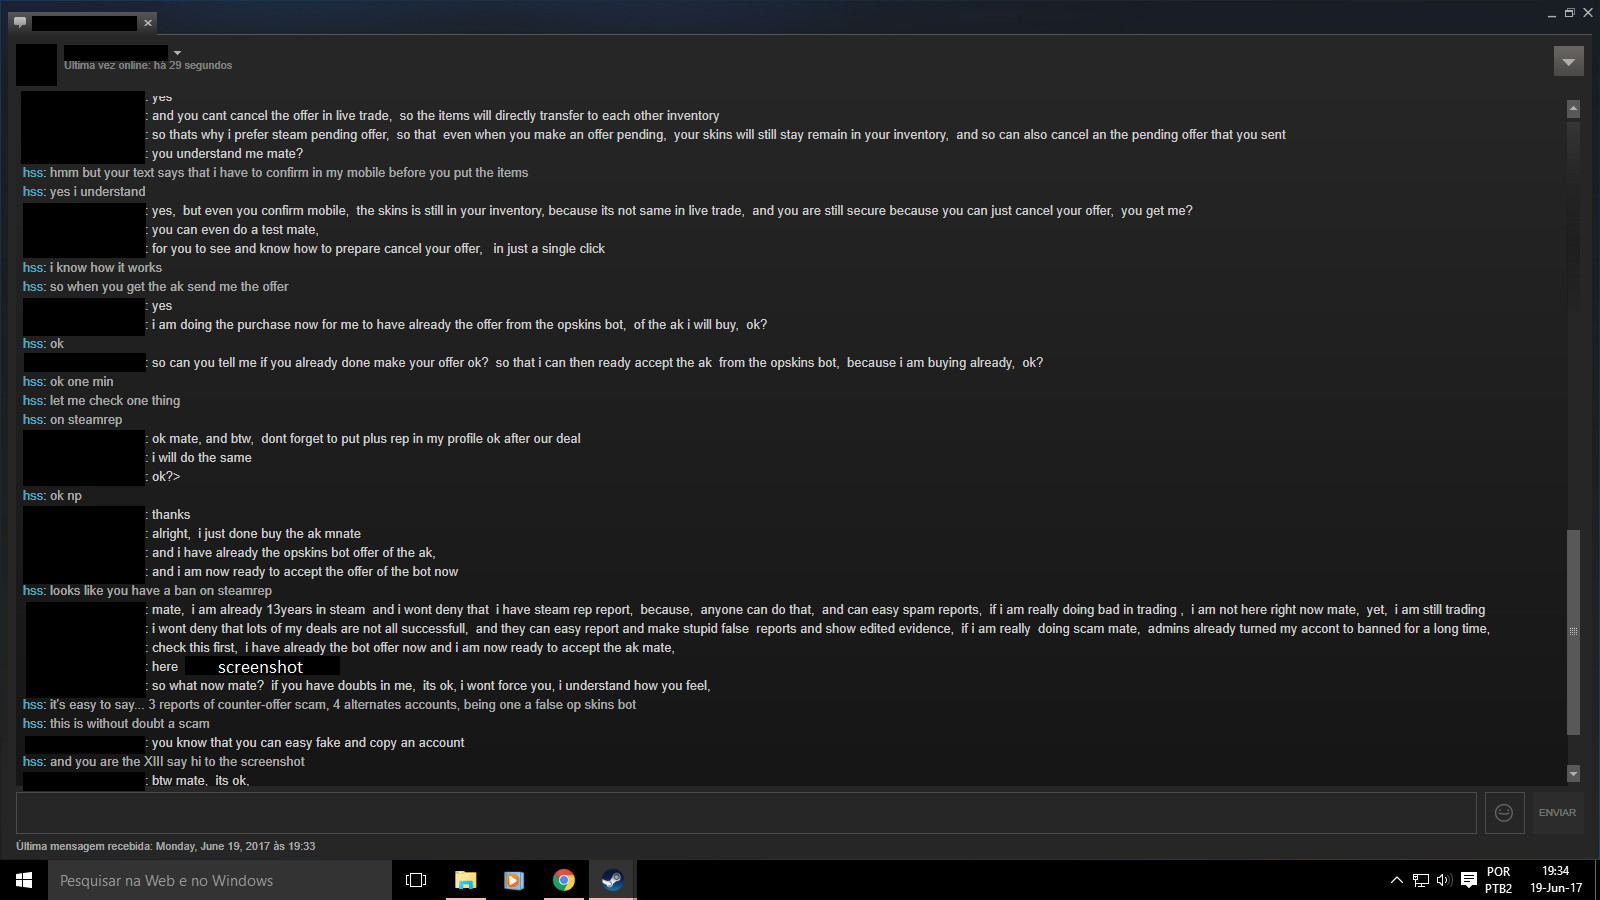Open Google Chrome from the taskbar
Screen dimensions: 1600x900
564,880
